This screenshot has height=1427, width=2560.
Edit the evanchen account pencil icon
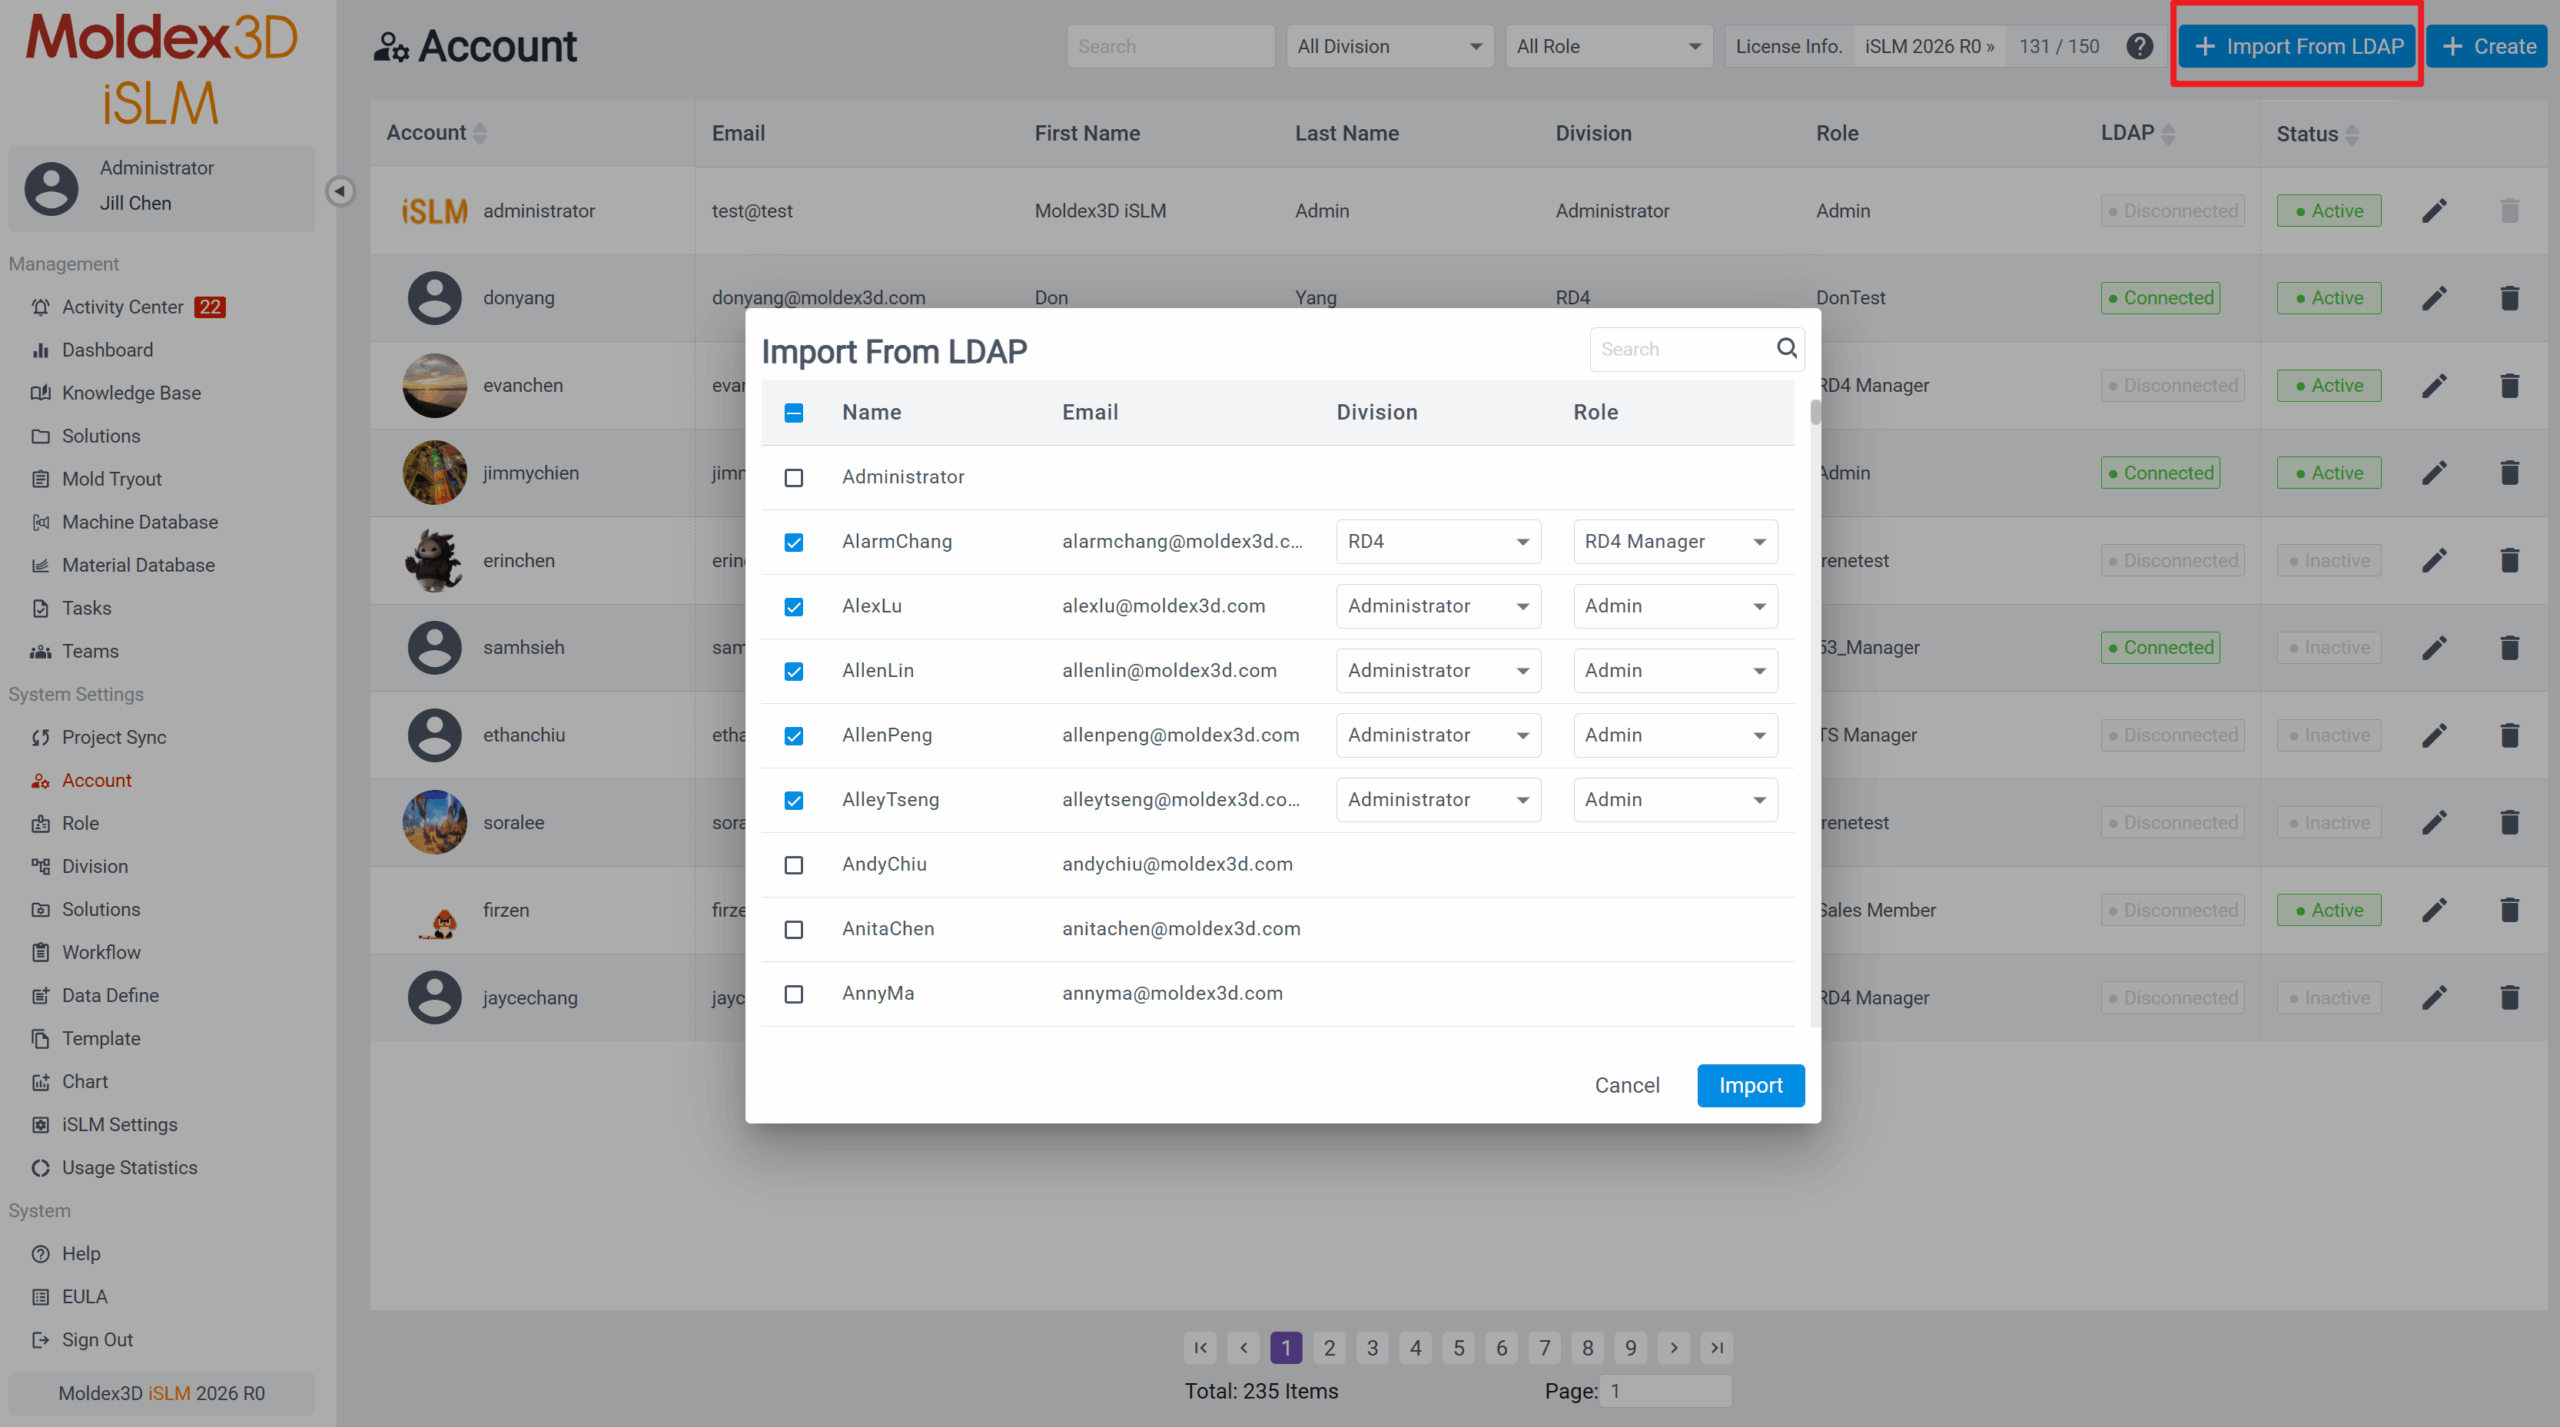[x=2434, y=385]
